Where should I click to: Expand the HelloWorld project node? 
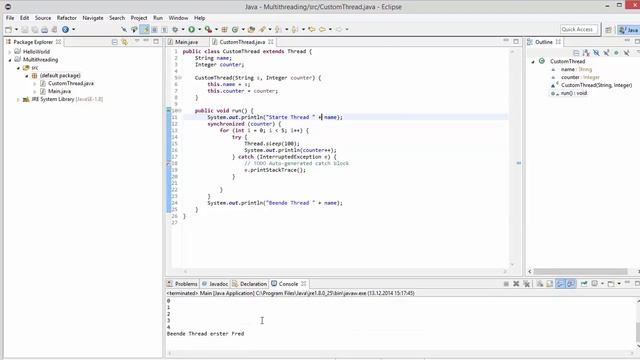(x=10, y=52)
